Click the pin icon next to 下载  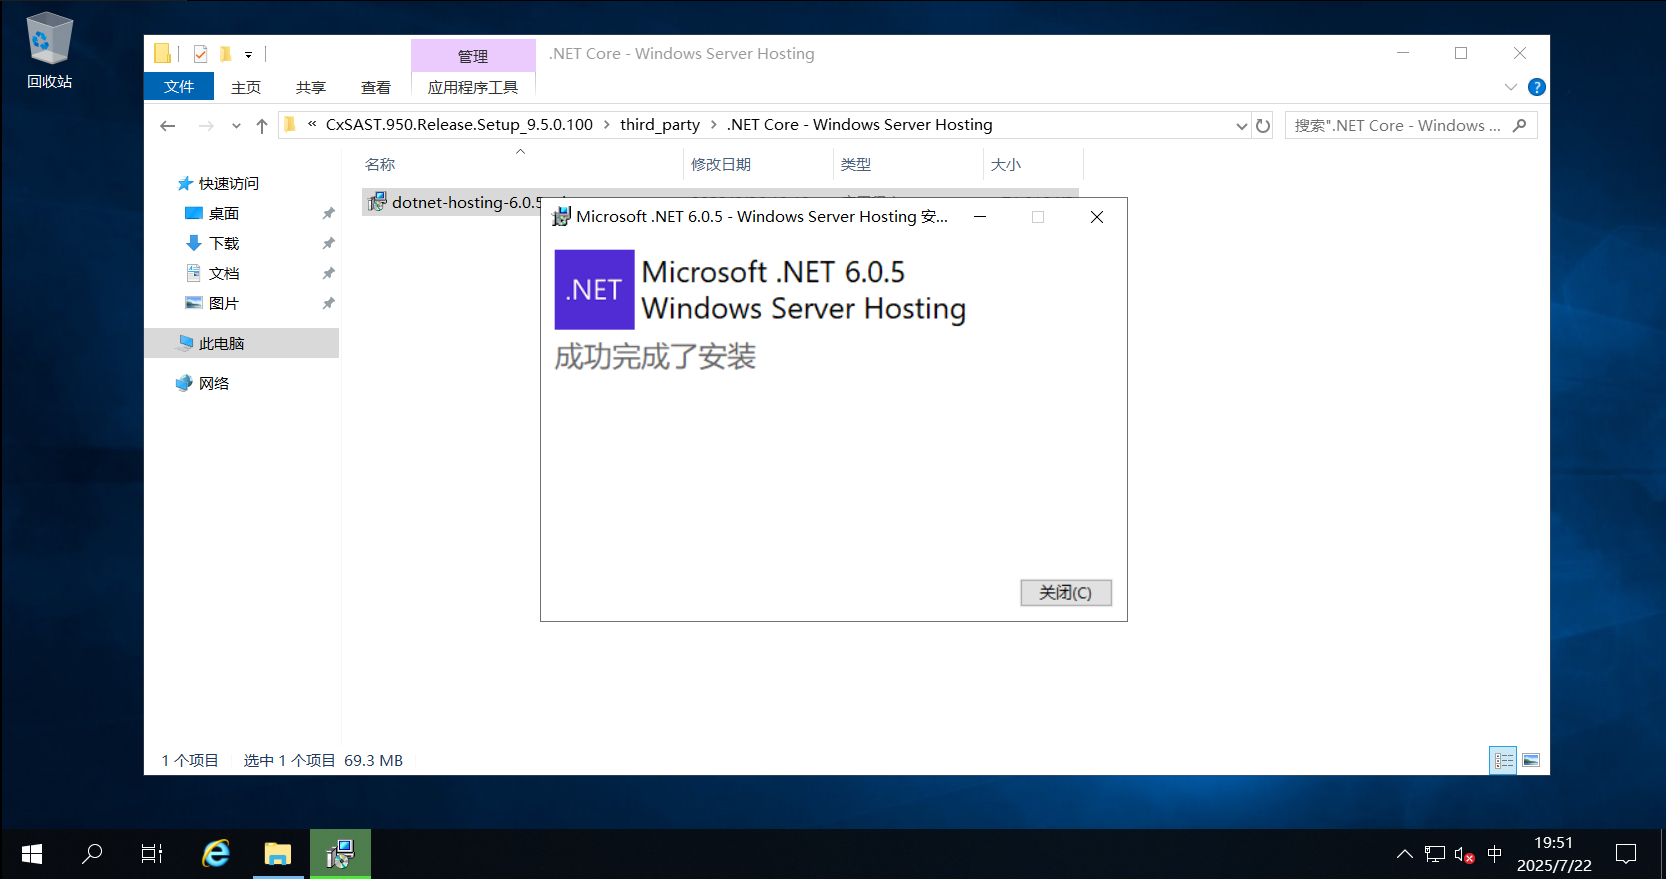[328, 243]
